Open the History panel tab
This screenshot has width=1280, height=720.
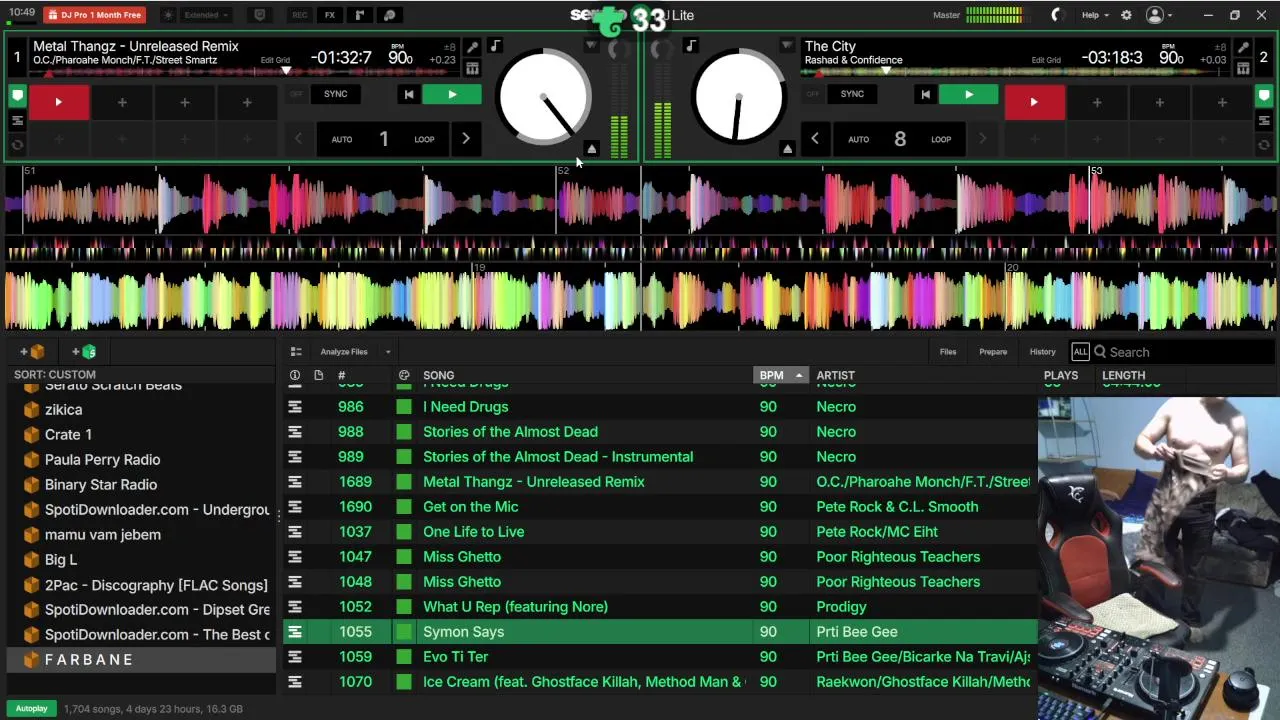(x=1042, y=352)
